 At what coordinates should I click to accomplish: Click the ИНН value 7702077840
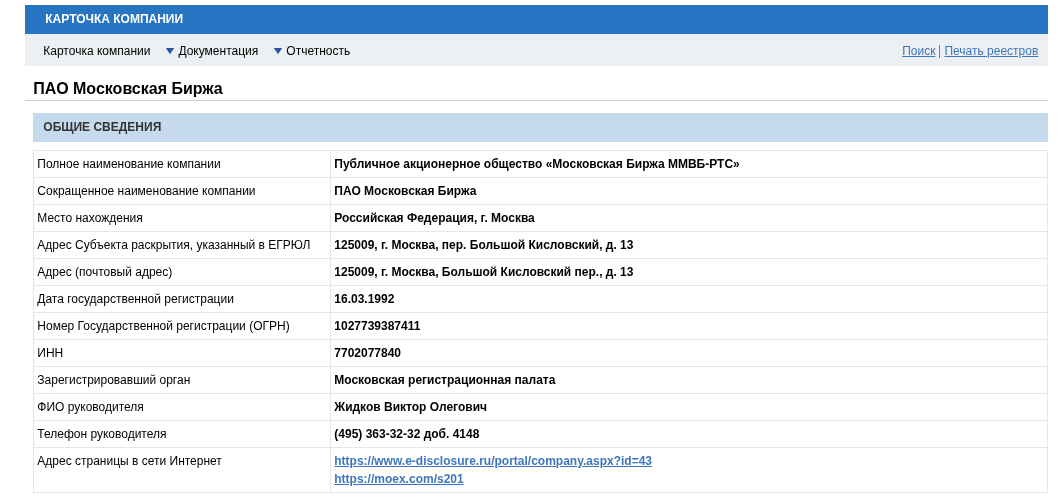(x=367, y=353)
